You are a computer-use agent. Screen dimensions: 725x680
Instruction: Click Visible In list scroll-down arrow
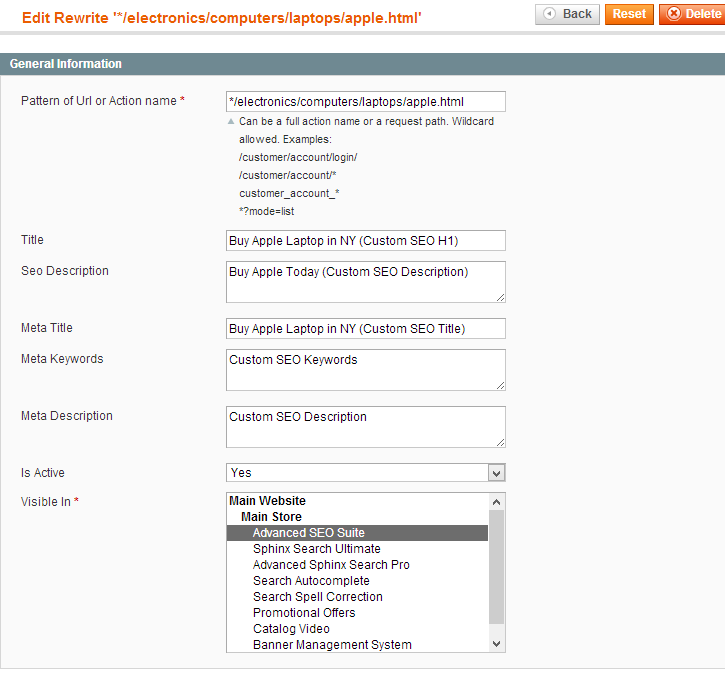pyautogui.click(x=497, y=644)
